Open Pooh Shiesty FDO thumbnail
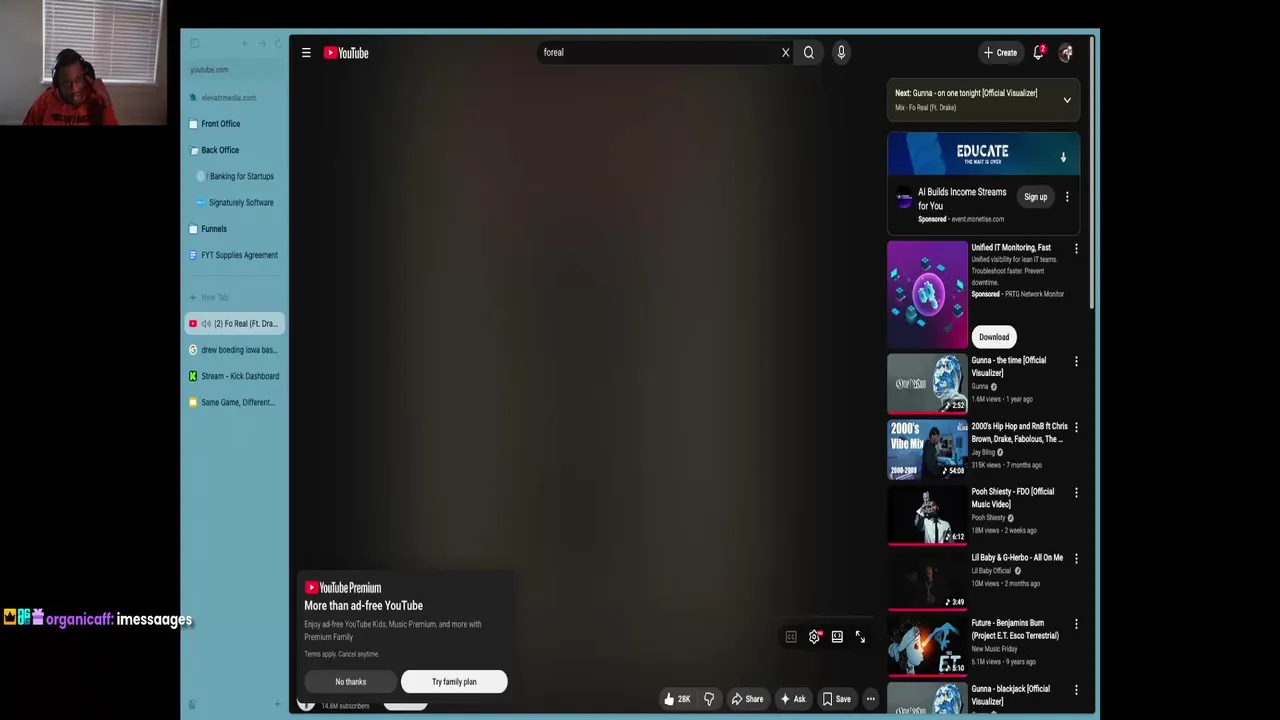This screenshot has width=1280, height=720. [927, 515]
